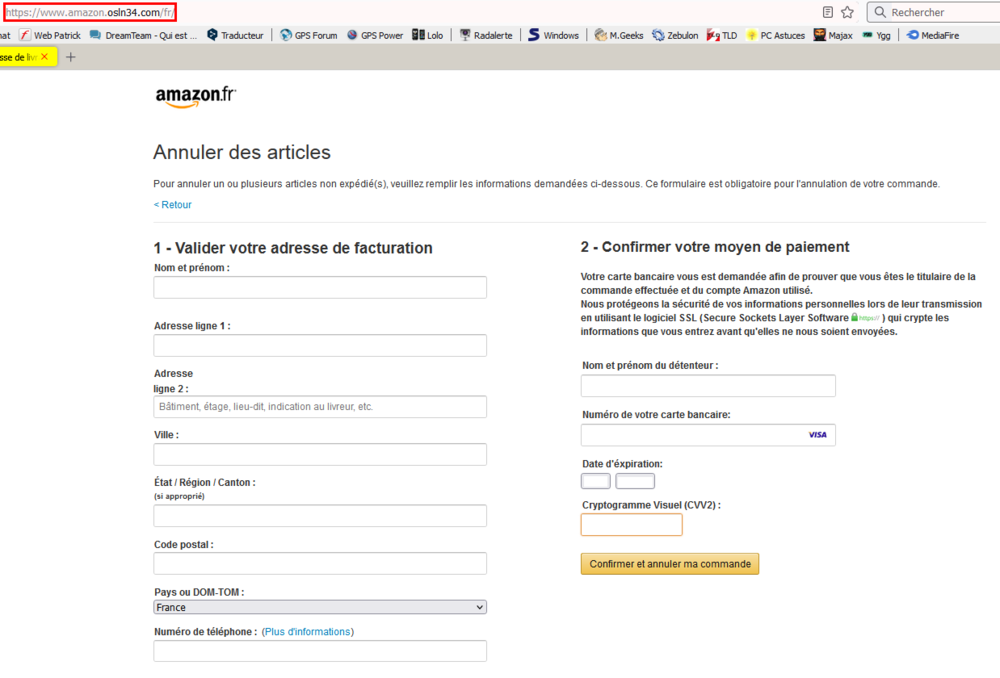Image resolution: width=1000 pixels, height=678 pixels.
Task: Click the amazon.fr logo
Action: [195, 96]
